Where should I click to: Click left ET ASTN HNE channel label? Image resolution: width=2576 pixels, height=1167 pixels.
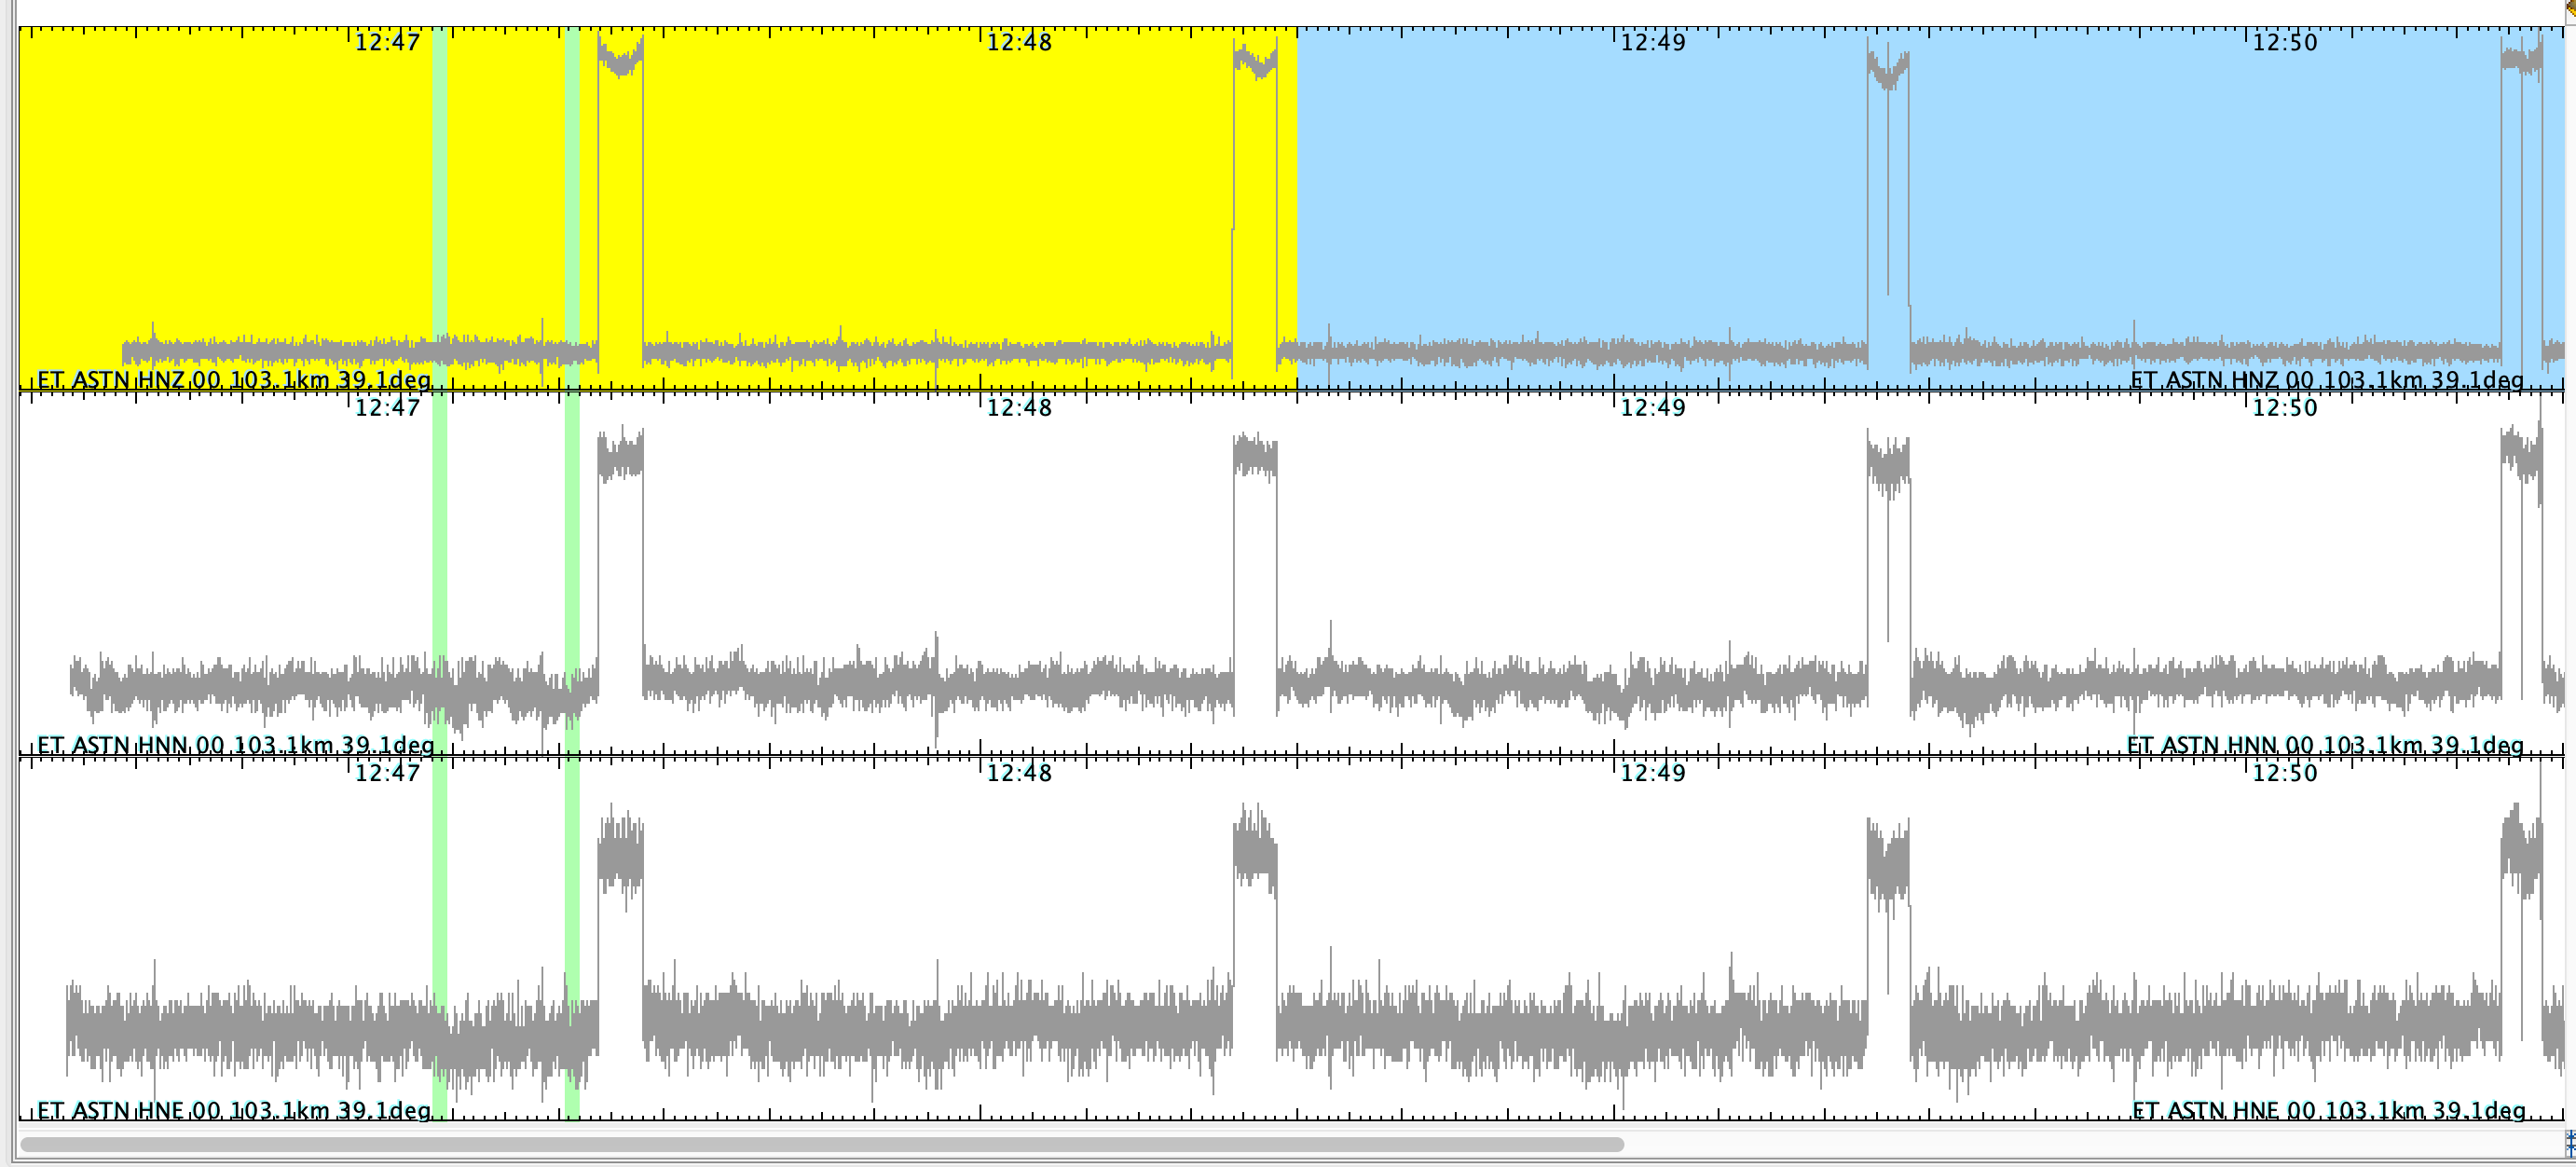coord(233,1110)
